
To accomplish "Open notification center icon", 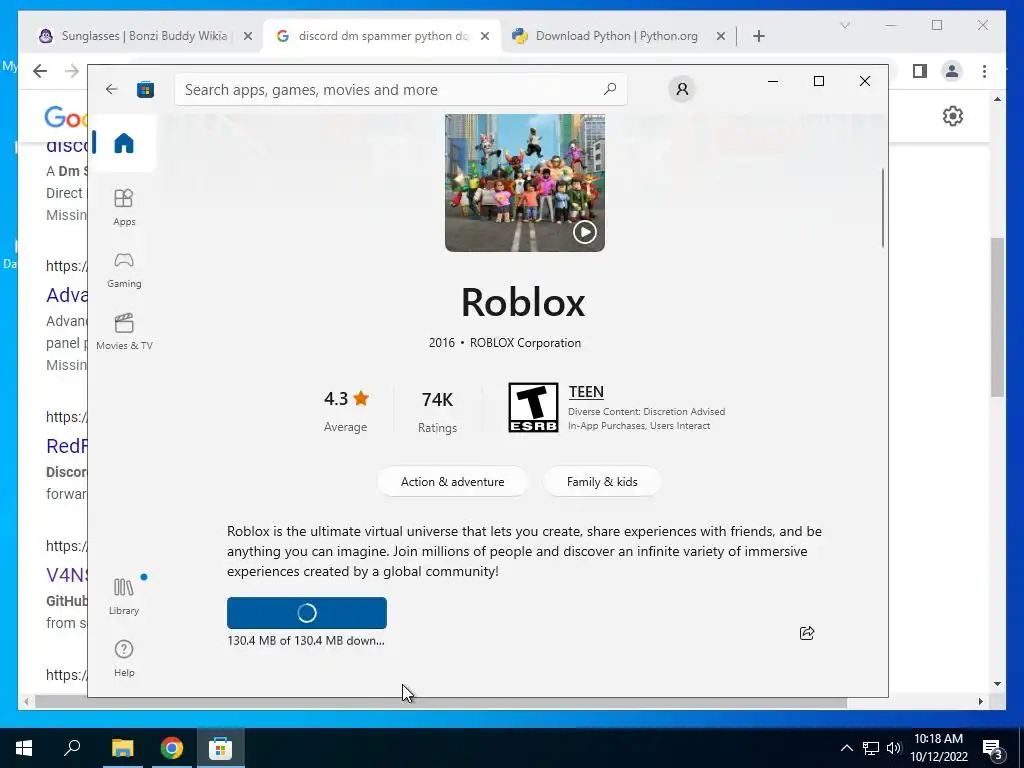I will click(x=993, y=750).
